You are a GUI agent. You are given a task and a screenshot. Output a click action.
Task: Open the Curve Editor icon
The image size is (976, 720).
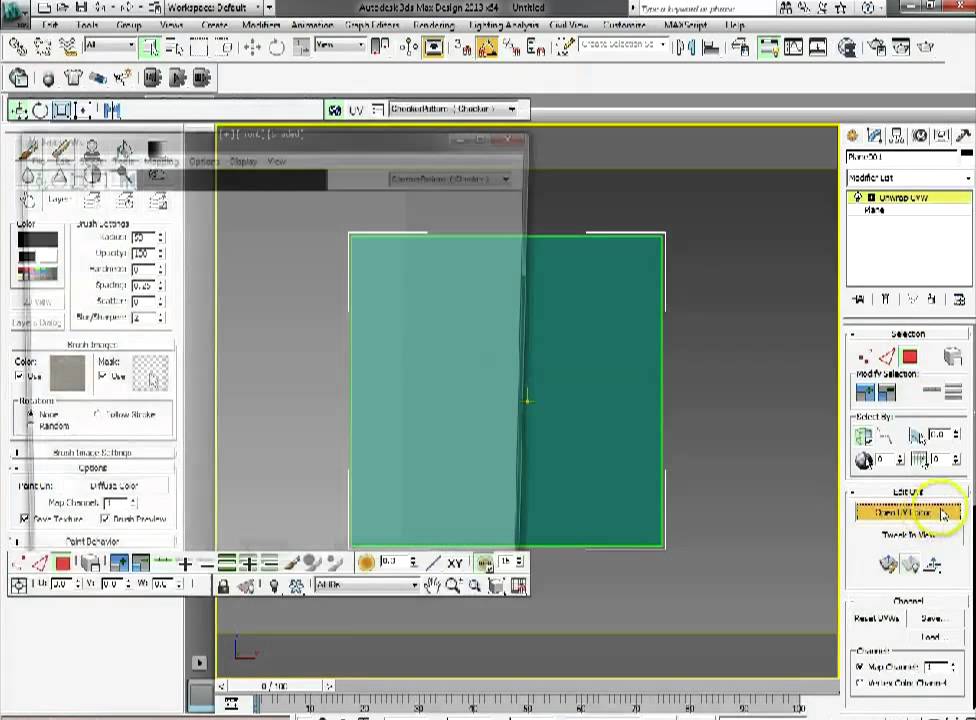pyautogui.click(x=793, y=47)
